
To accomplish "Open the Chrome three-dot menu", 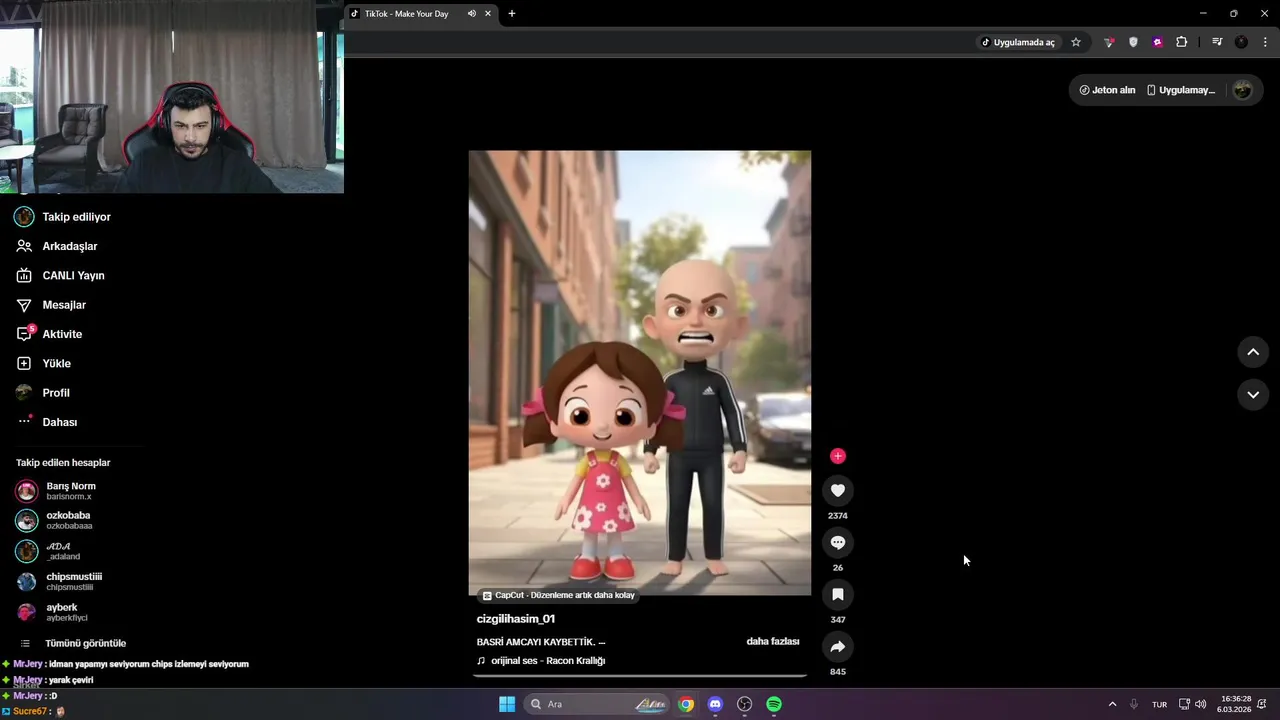I will coord(1265,42).
